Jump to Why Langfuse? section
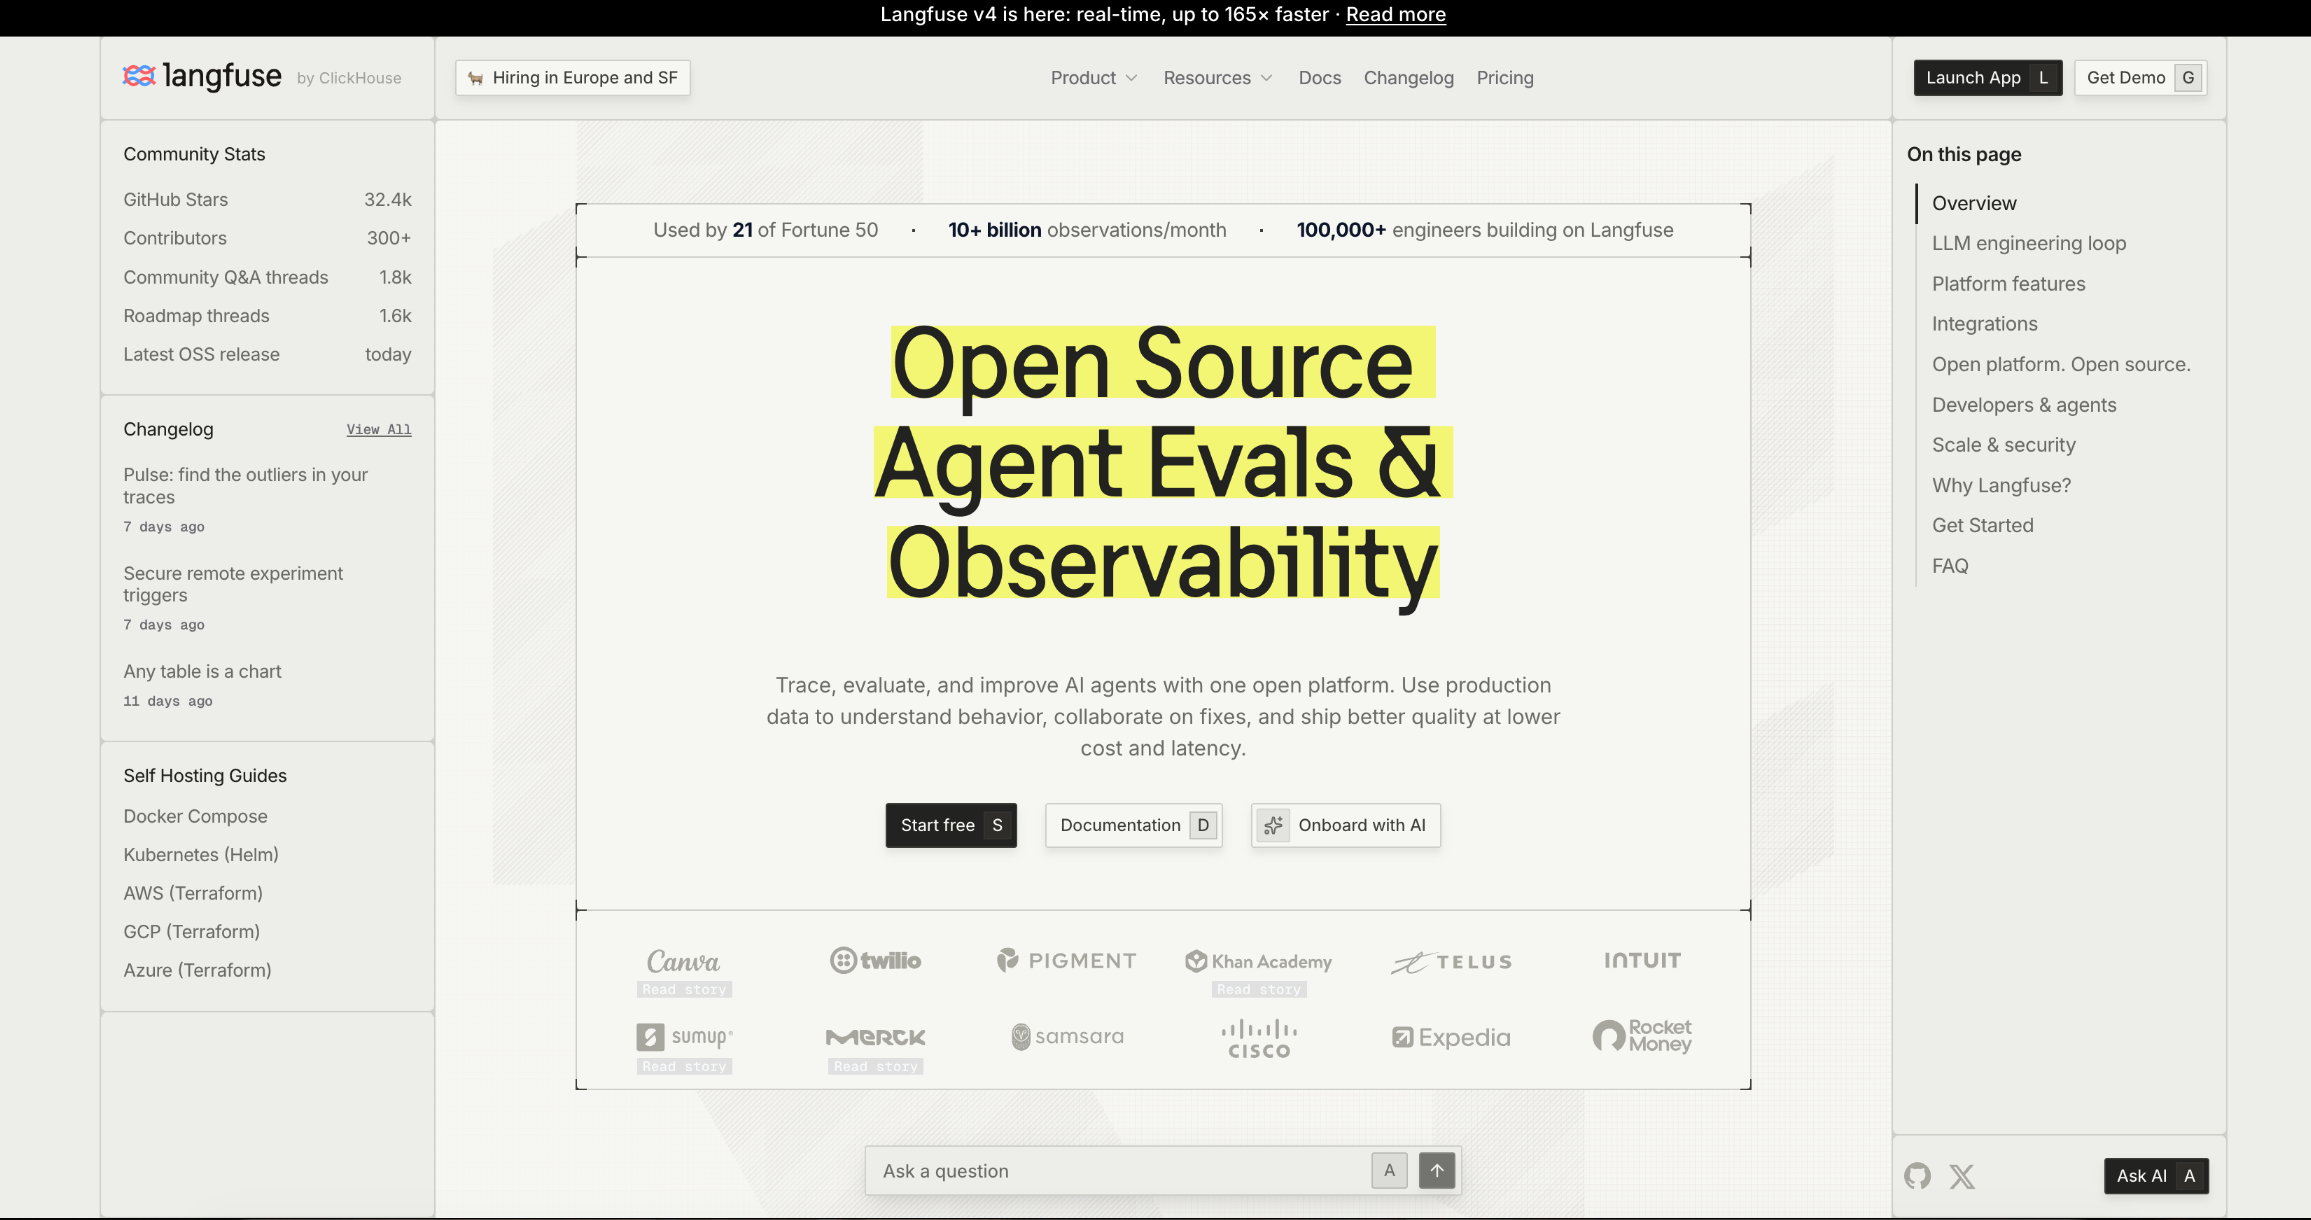 2002,485
